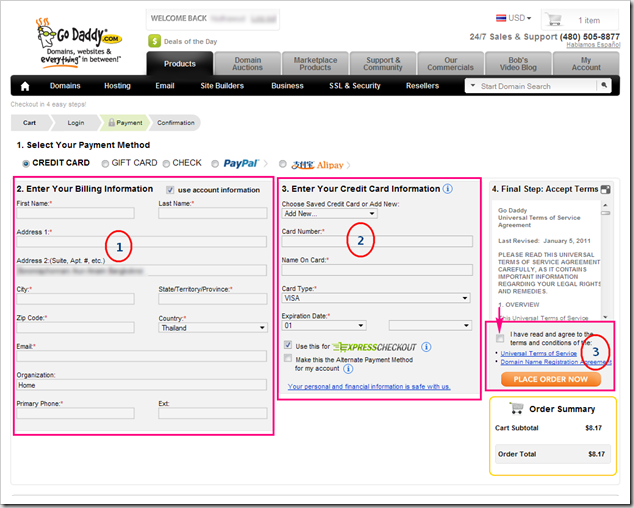Open the Support & Community tab
Viewport: 634px width, 508px height.
click(x=383, y=64)
